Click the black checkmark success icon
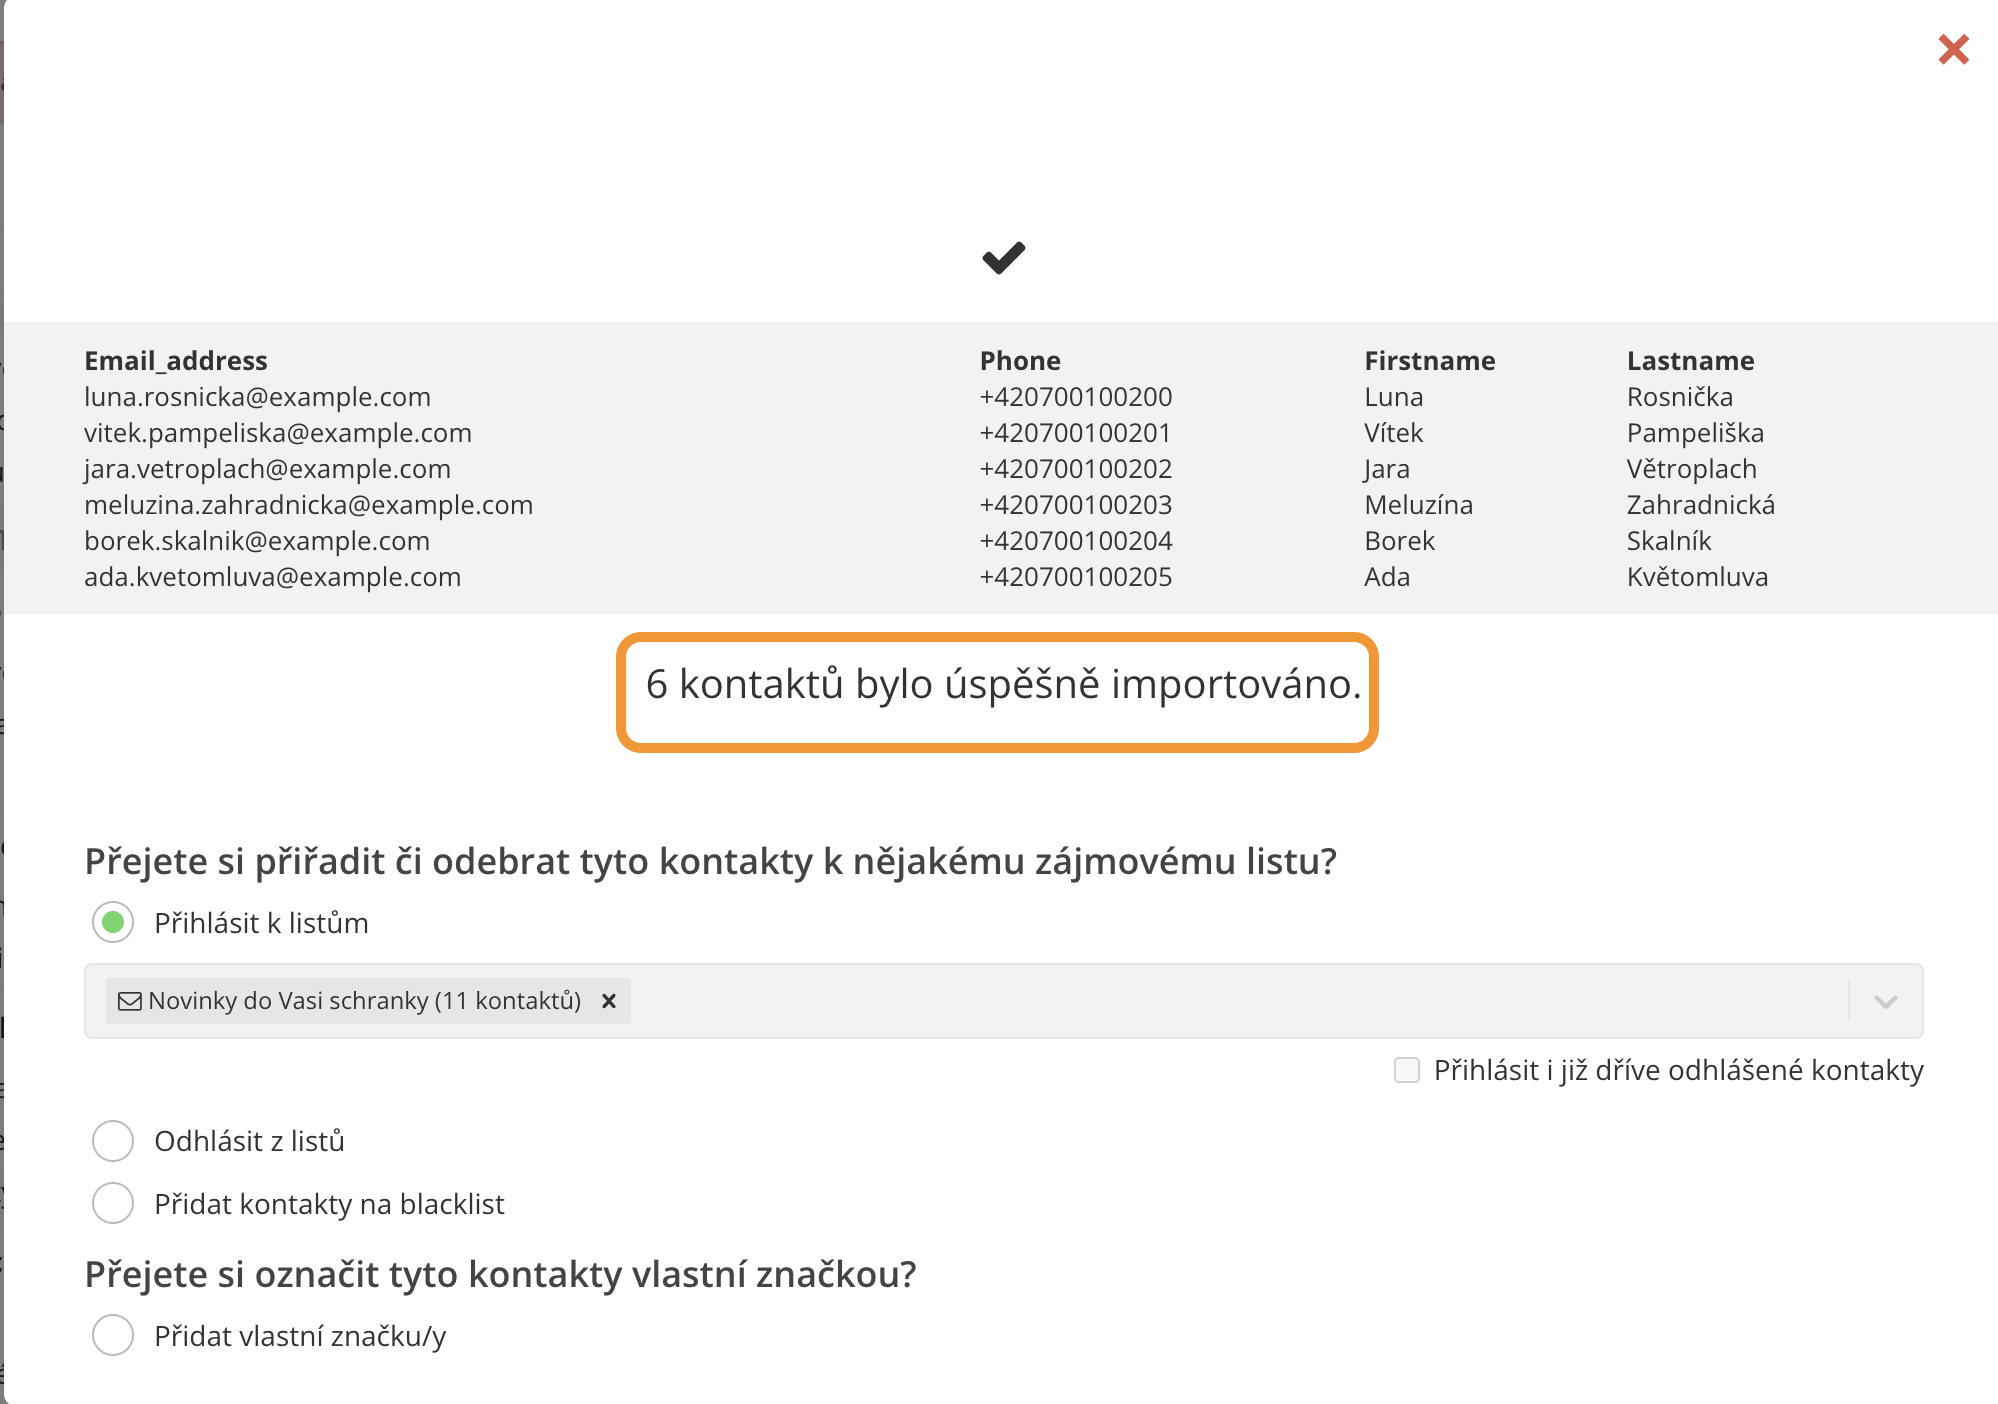 click(x=1003, y=258)
